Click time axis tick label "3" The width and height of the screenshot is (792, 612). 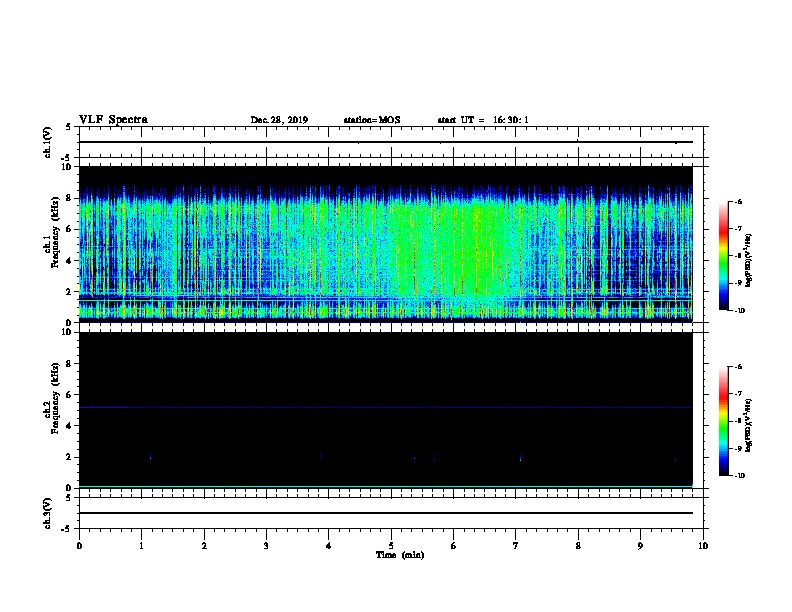point(266,546)
